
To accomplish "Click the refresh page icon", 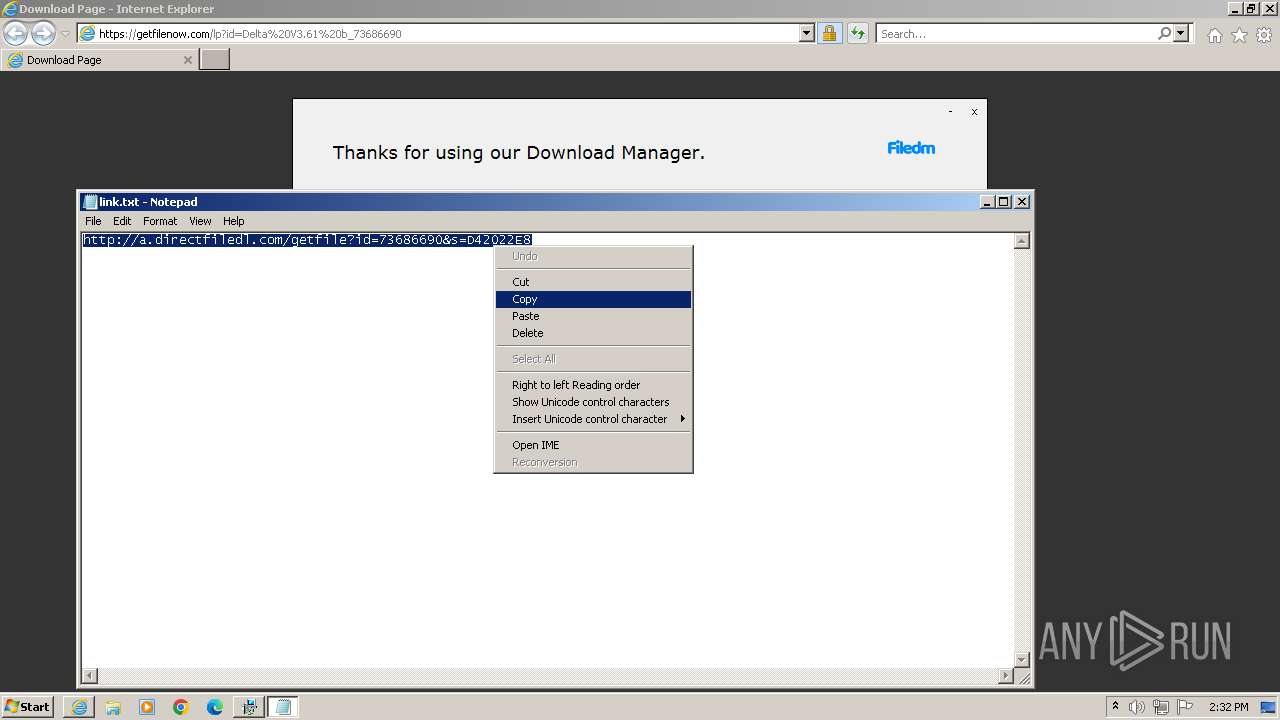I will [857, 33].
